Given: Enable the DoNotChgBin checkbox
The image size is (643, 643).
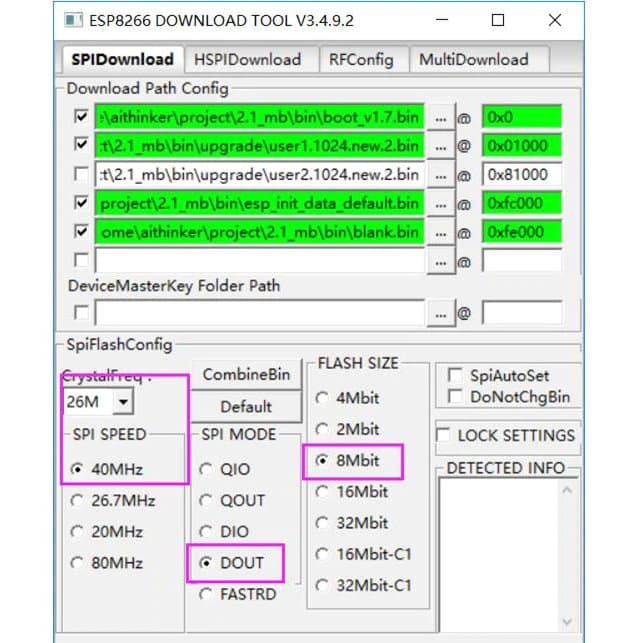Looking at the screenshot, I should pyautogui.click(x=455, y=397).
